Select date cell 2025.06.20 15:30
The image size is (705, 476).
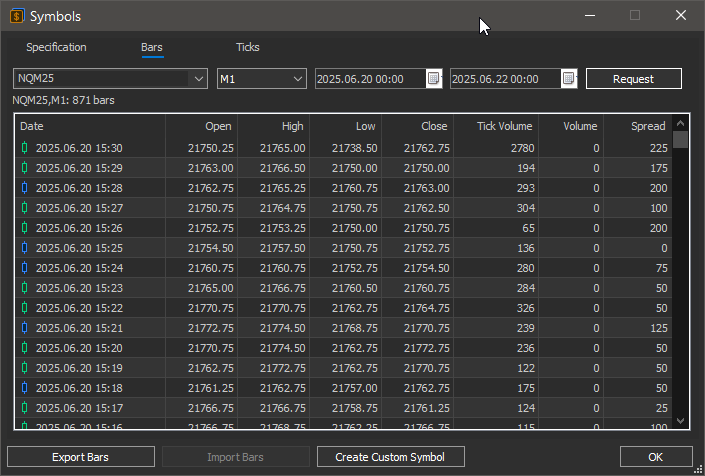coord(79,148)
